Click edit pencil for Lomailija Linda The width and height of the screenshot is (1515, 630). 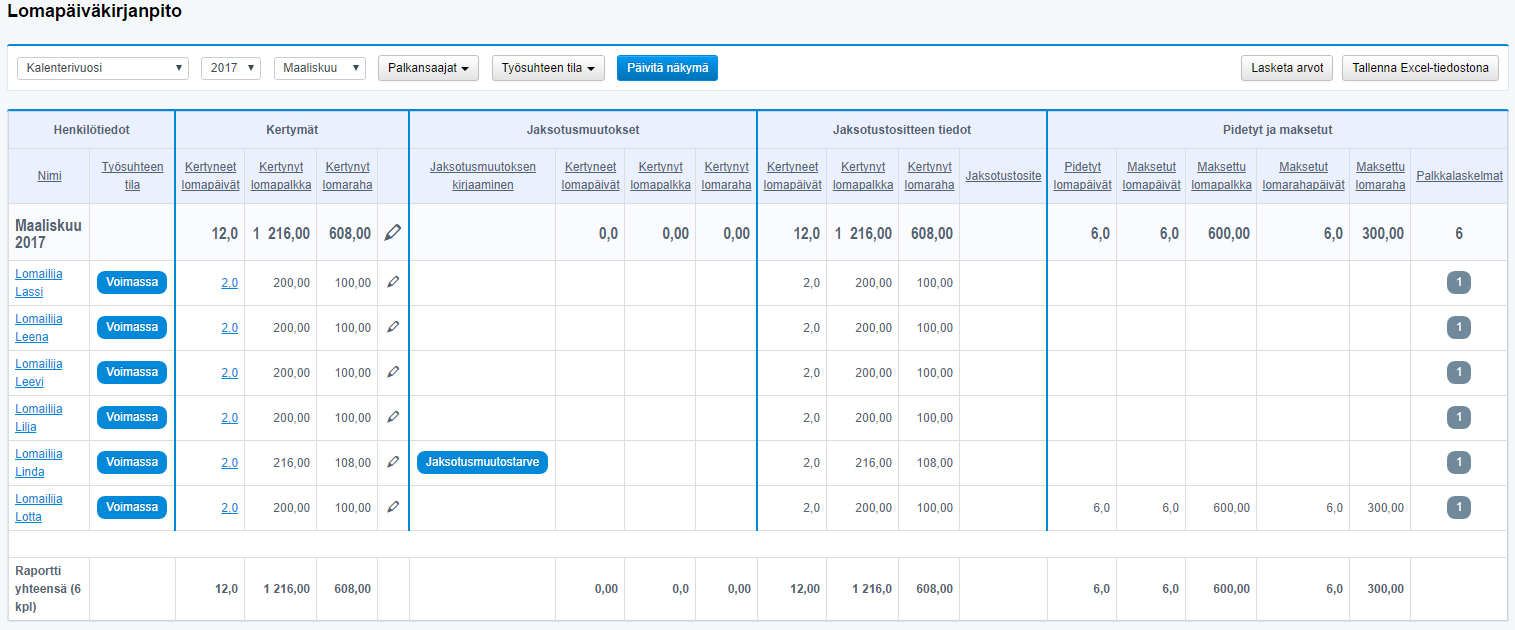(393, 462)
